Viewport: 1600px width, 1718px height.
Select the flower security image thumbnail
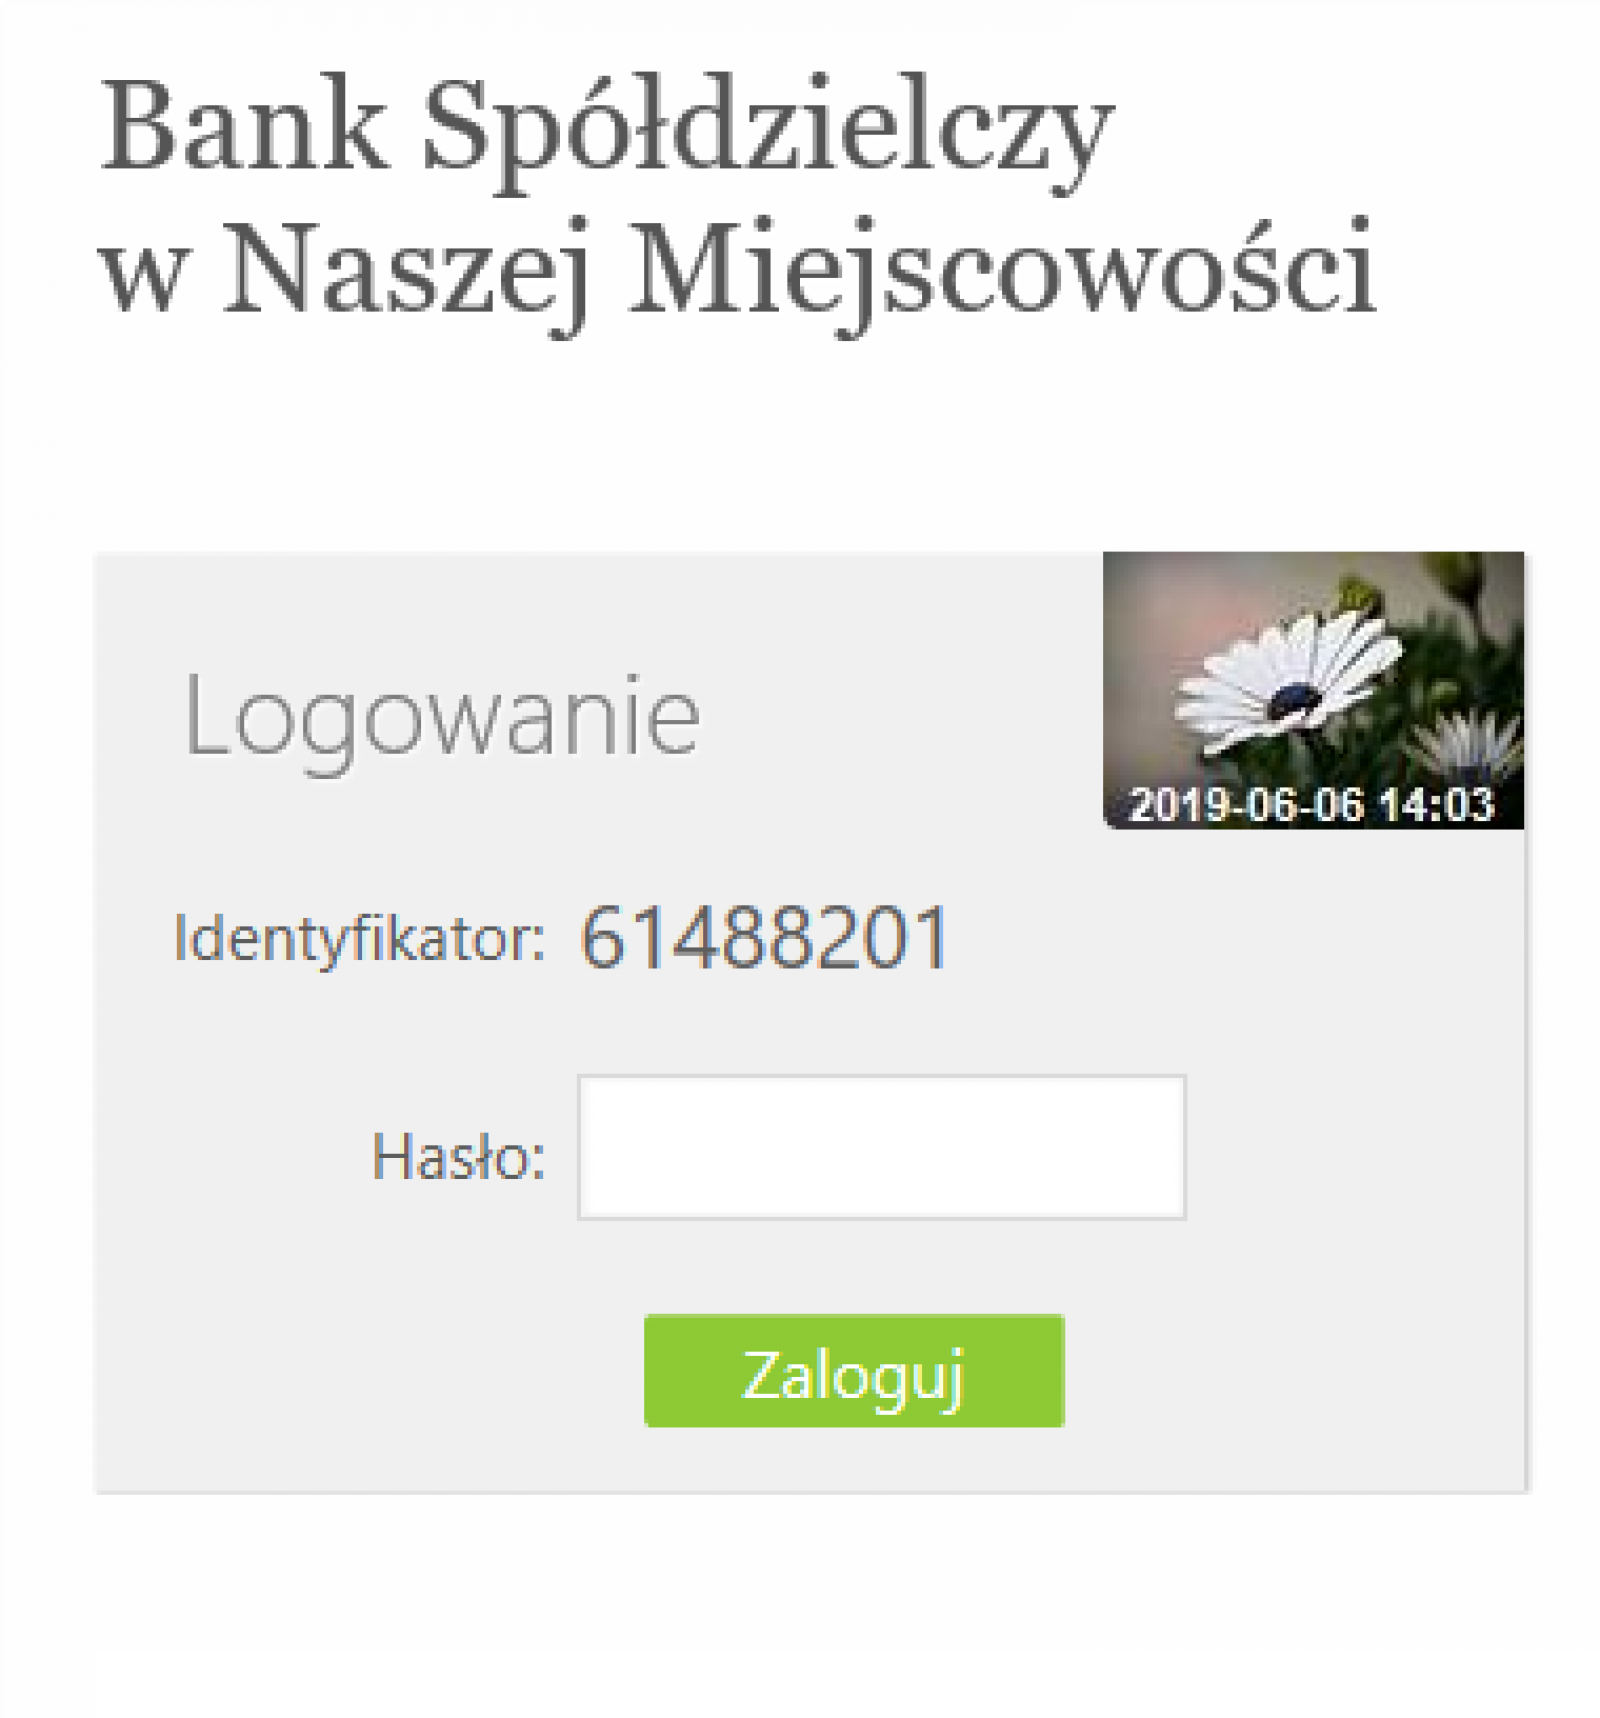(x=1313, y=690)
